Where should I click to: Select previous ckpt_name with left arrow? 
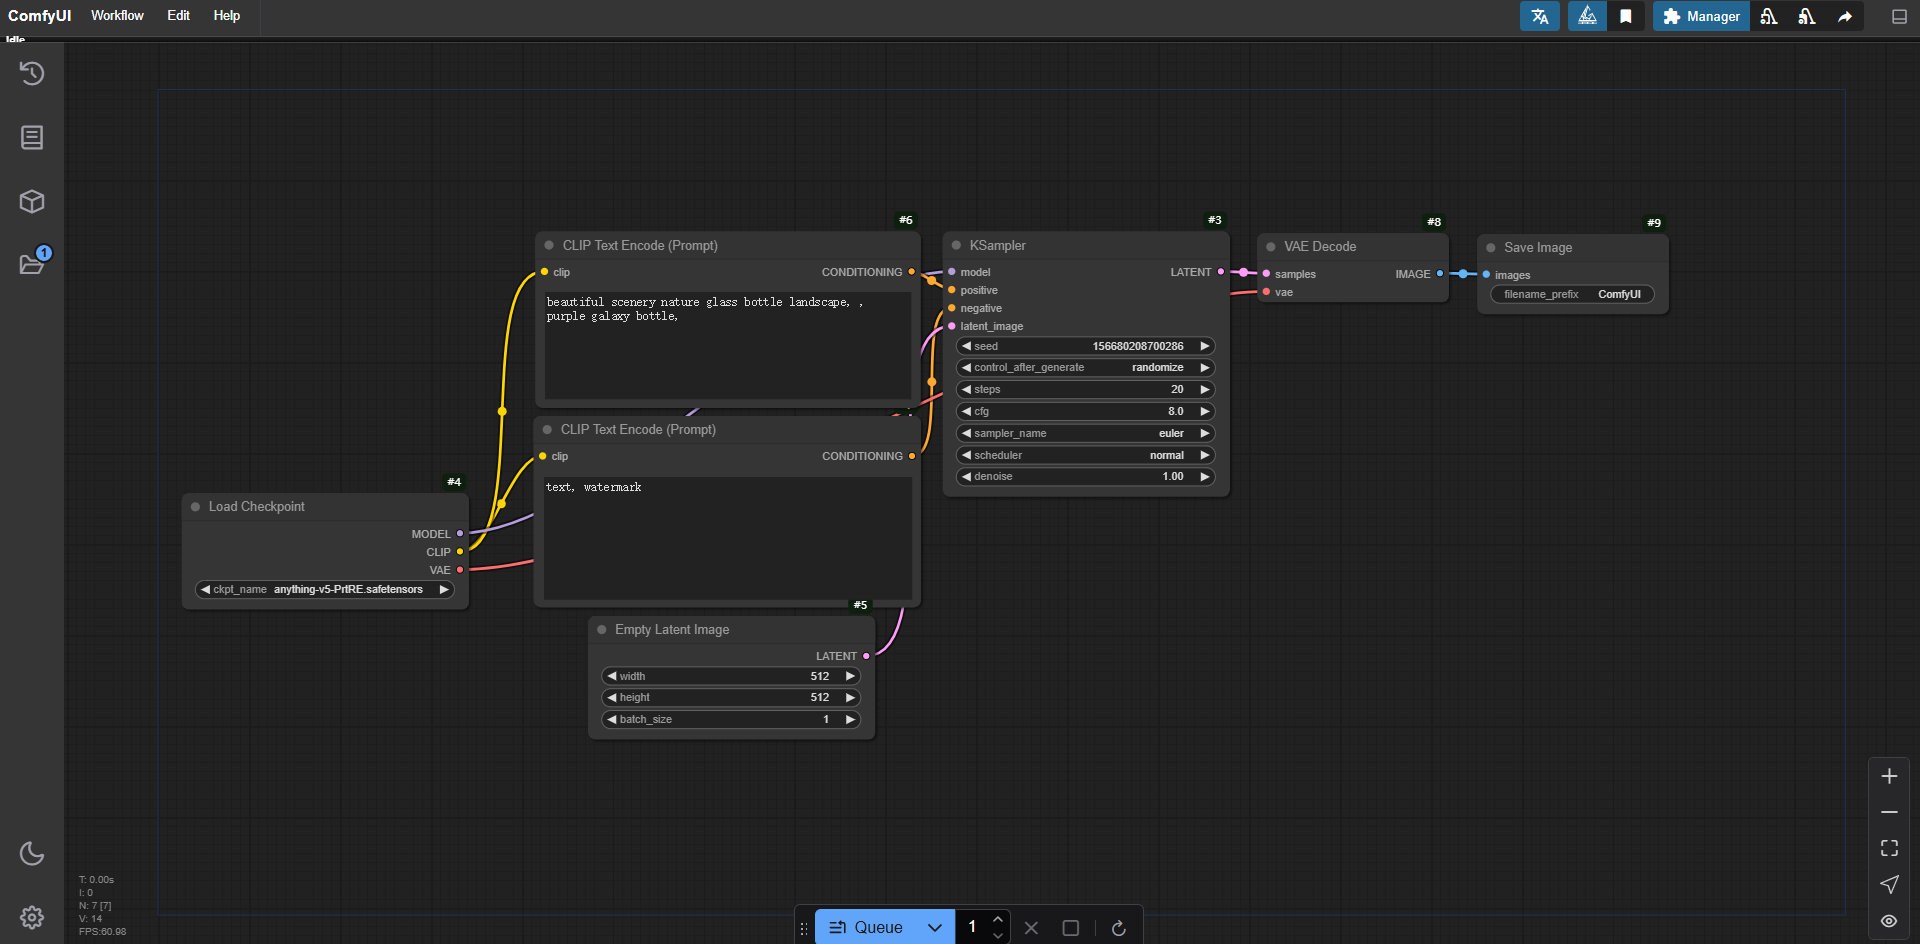point(205,589)
